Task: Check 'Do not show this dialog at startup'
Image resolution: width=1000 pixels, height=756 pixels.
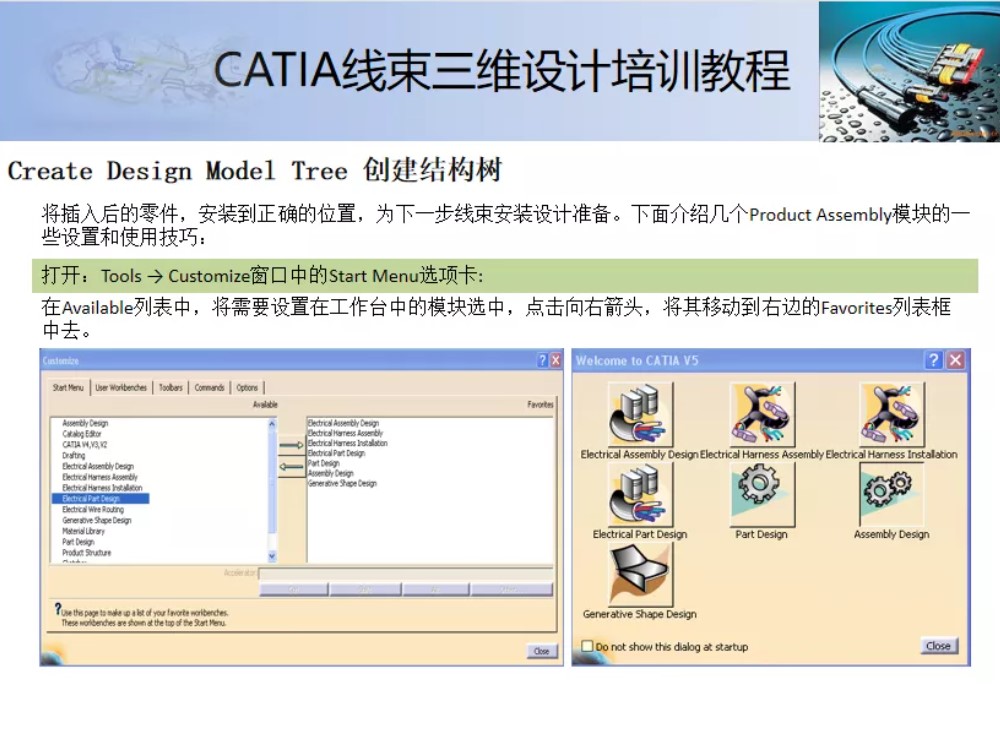Action: tap(588, 646)
